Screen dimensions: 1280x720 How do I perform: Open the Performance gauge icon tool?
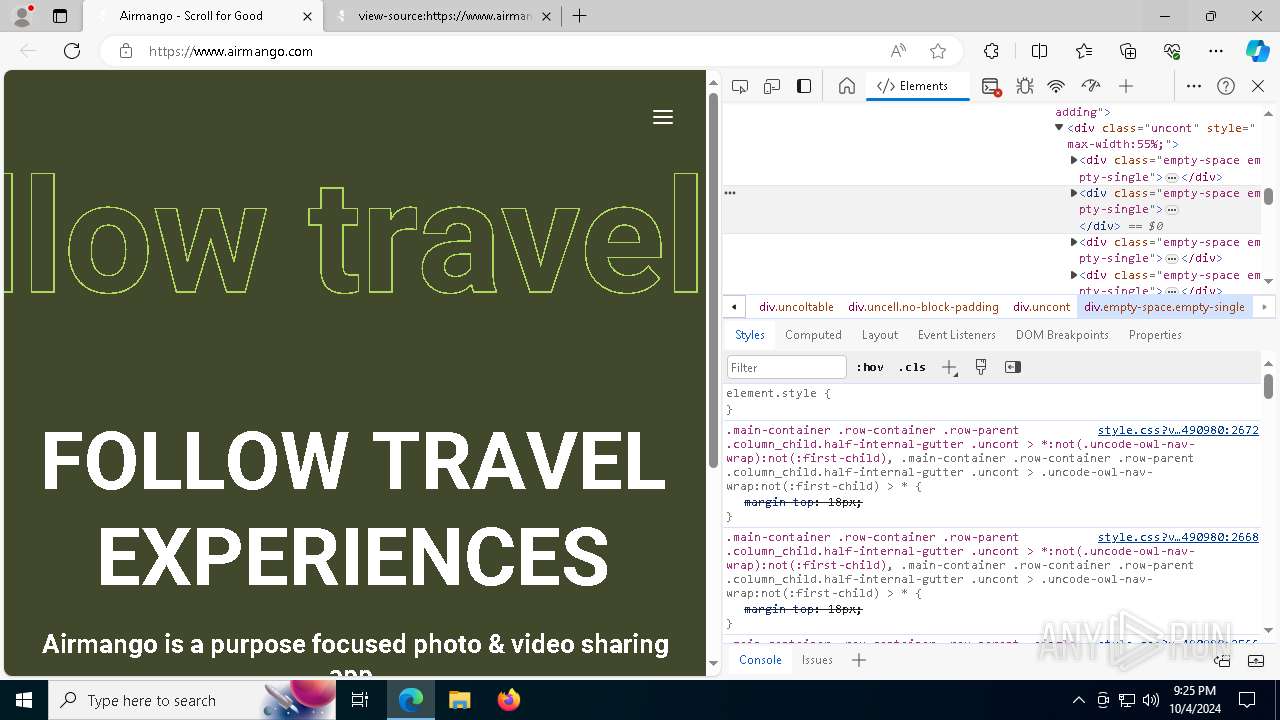1091,86
